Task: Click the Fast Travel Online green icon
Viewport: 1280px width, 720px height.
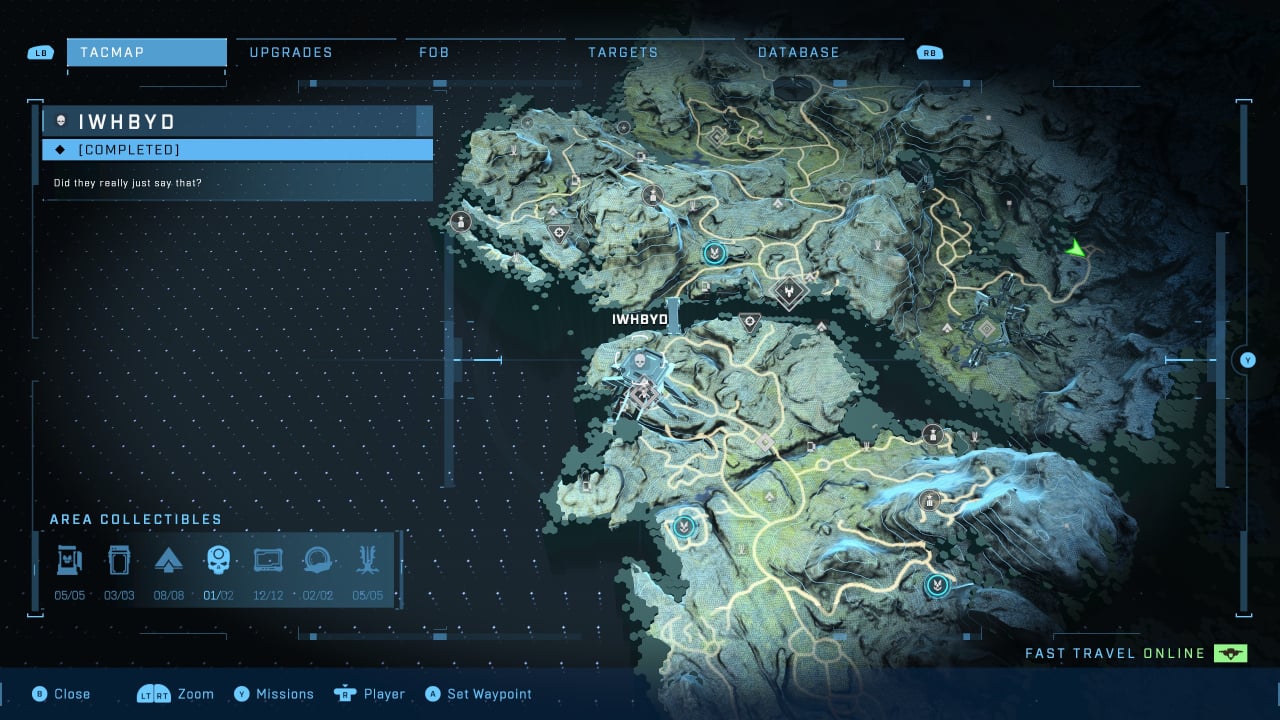Action: 1231,653
